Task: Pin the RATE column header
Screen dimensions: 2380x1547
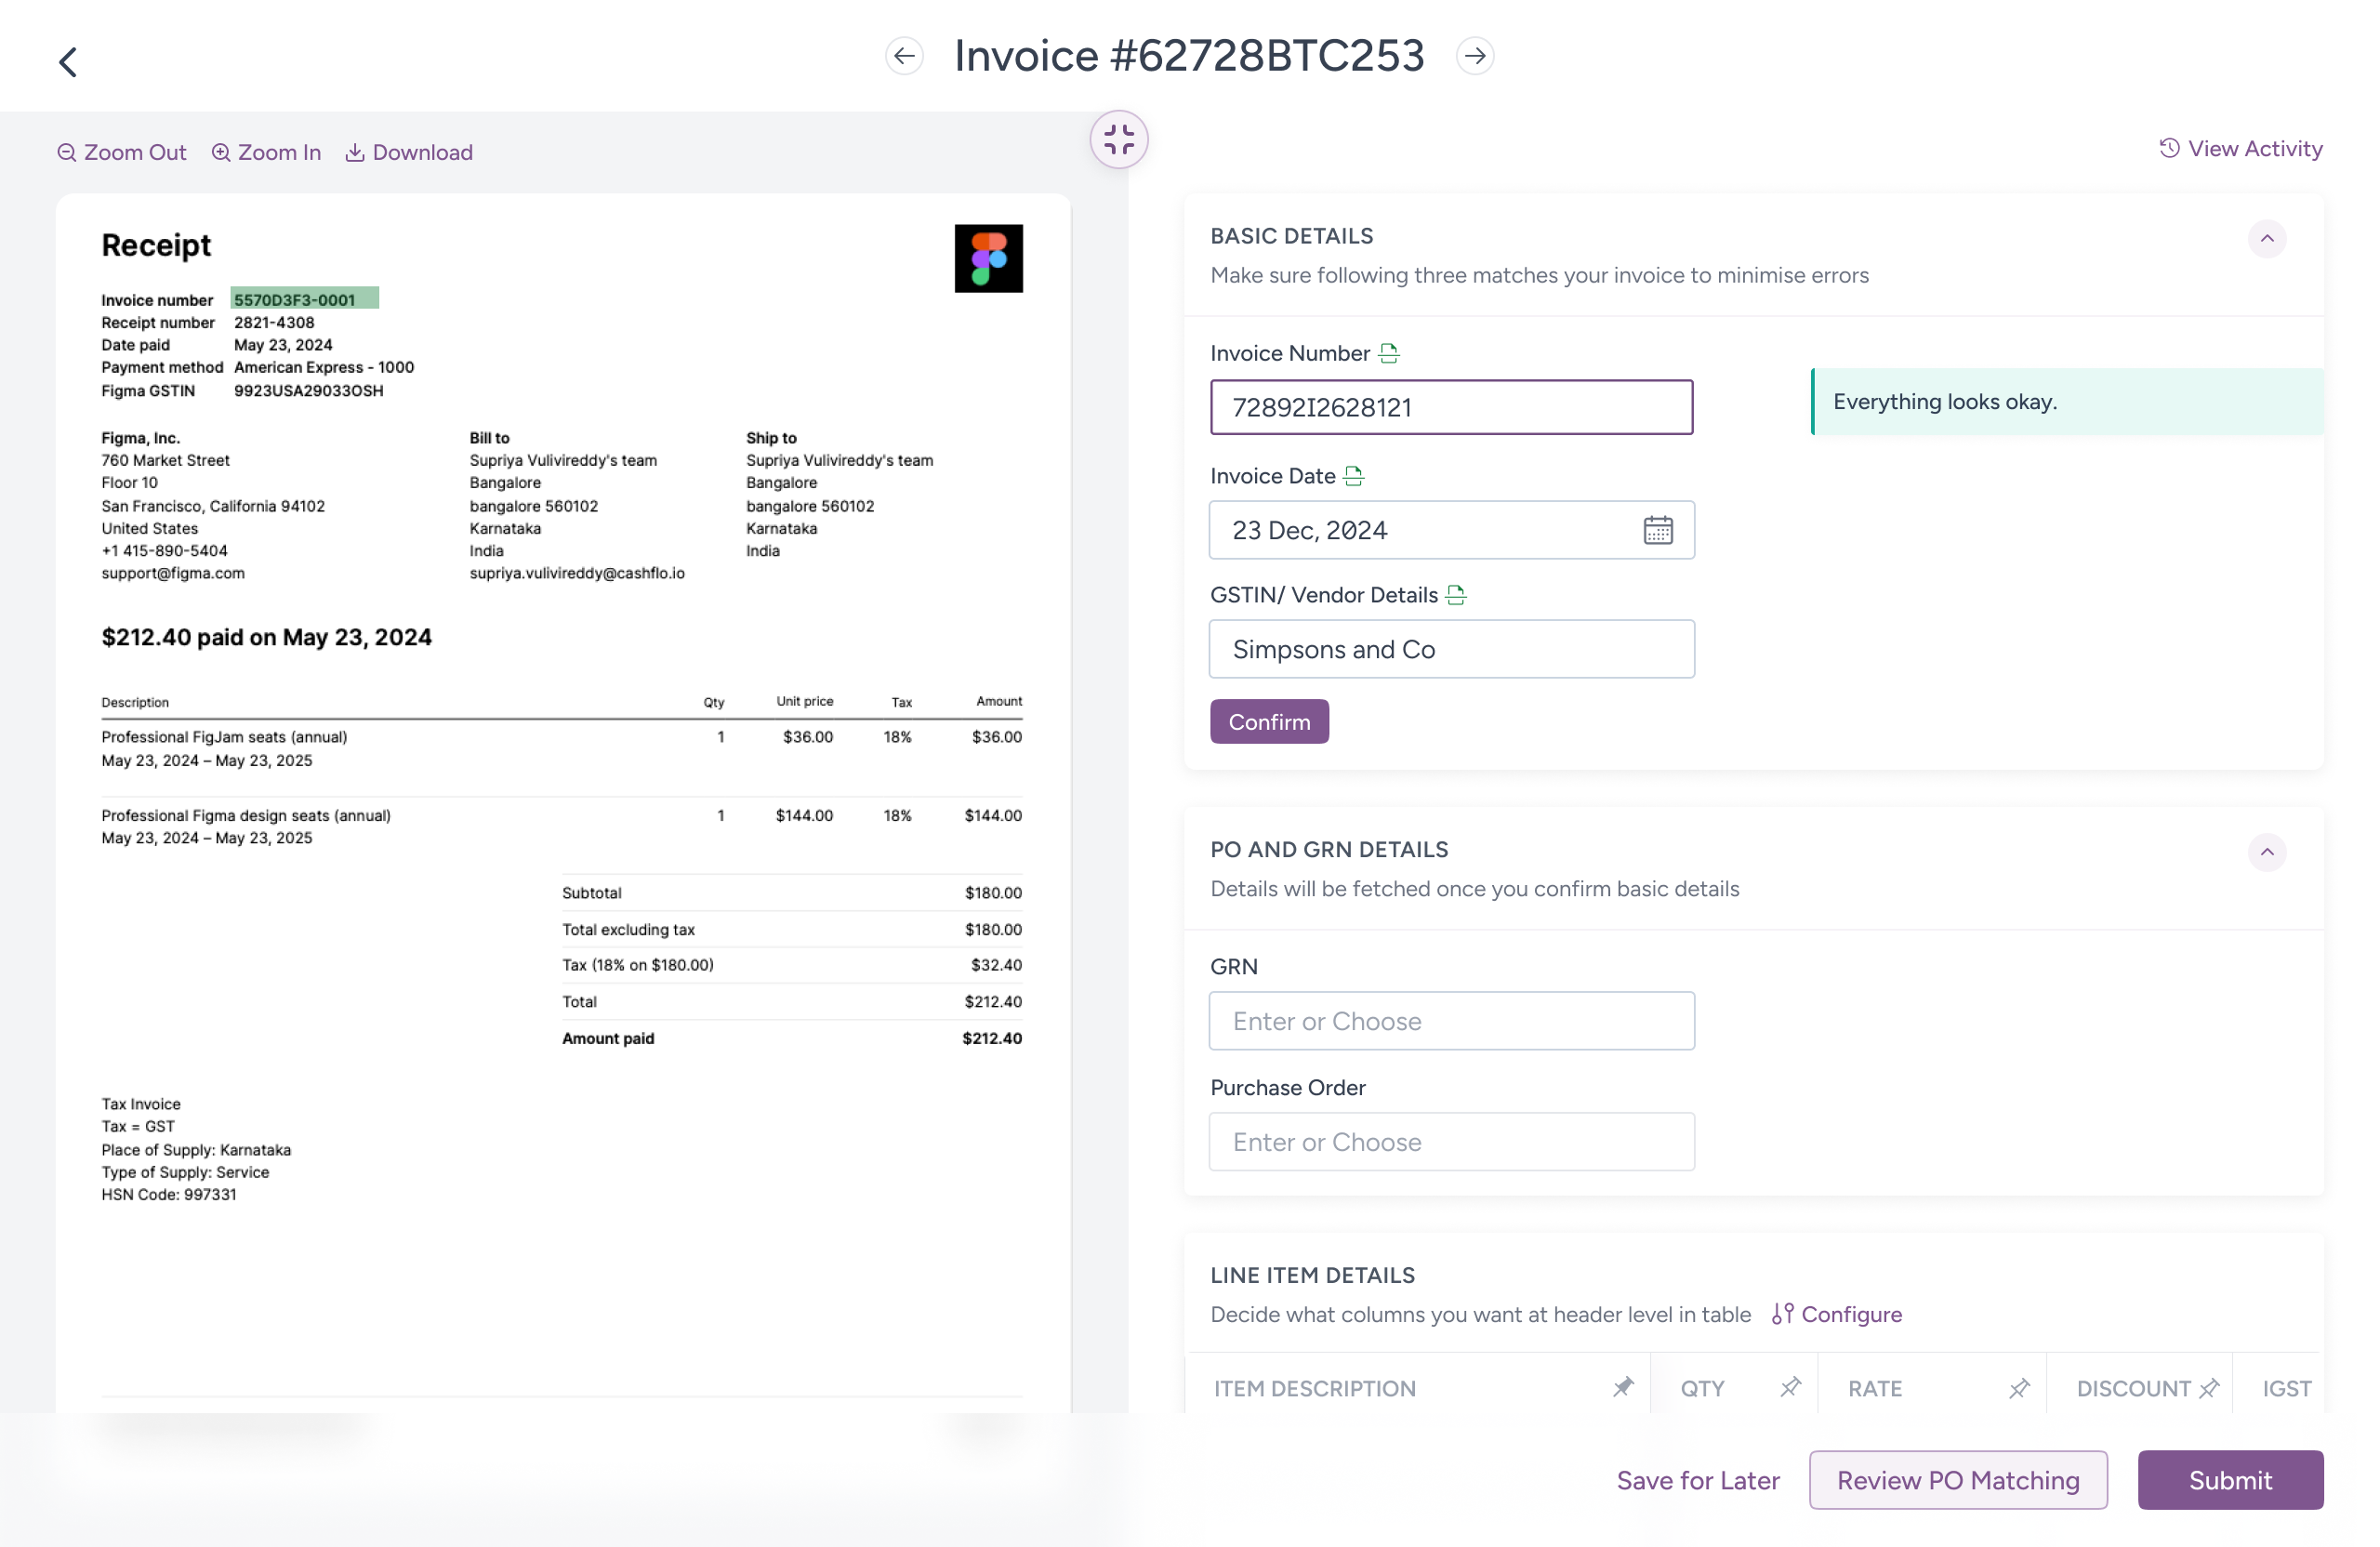Action: 2018,1387
